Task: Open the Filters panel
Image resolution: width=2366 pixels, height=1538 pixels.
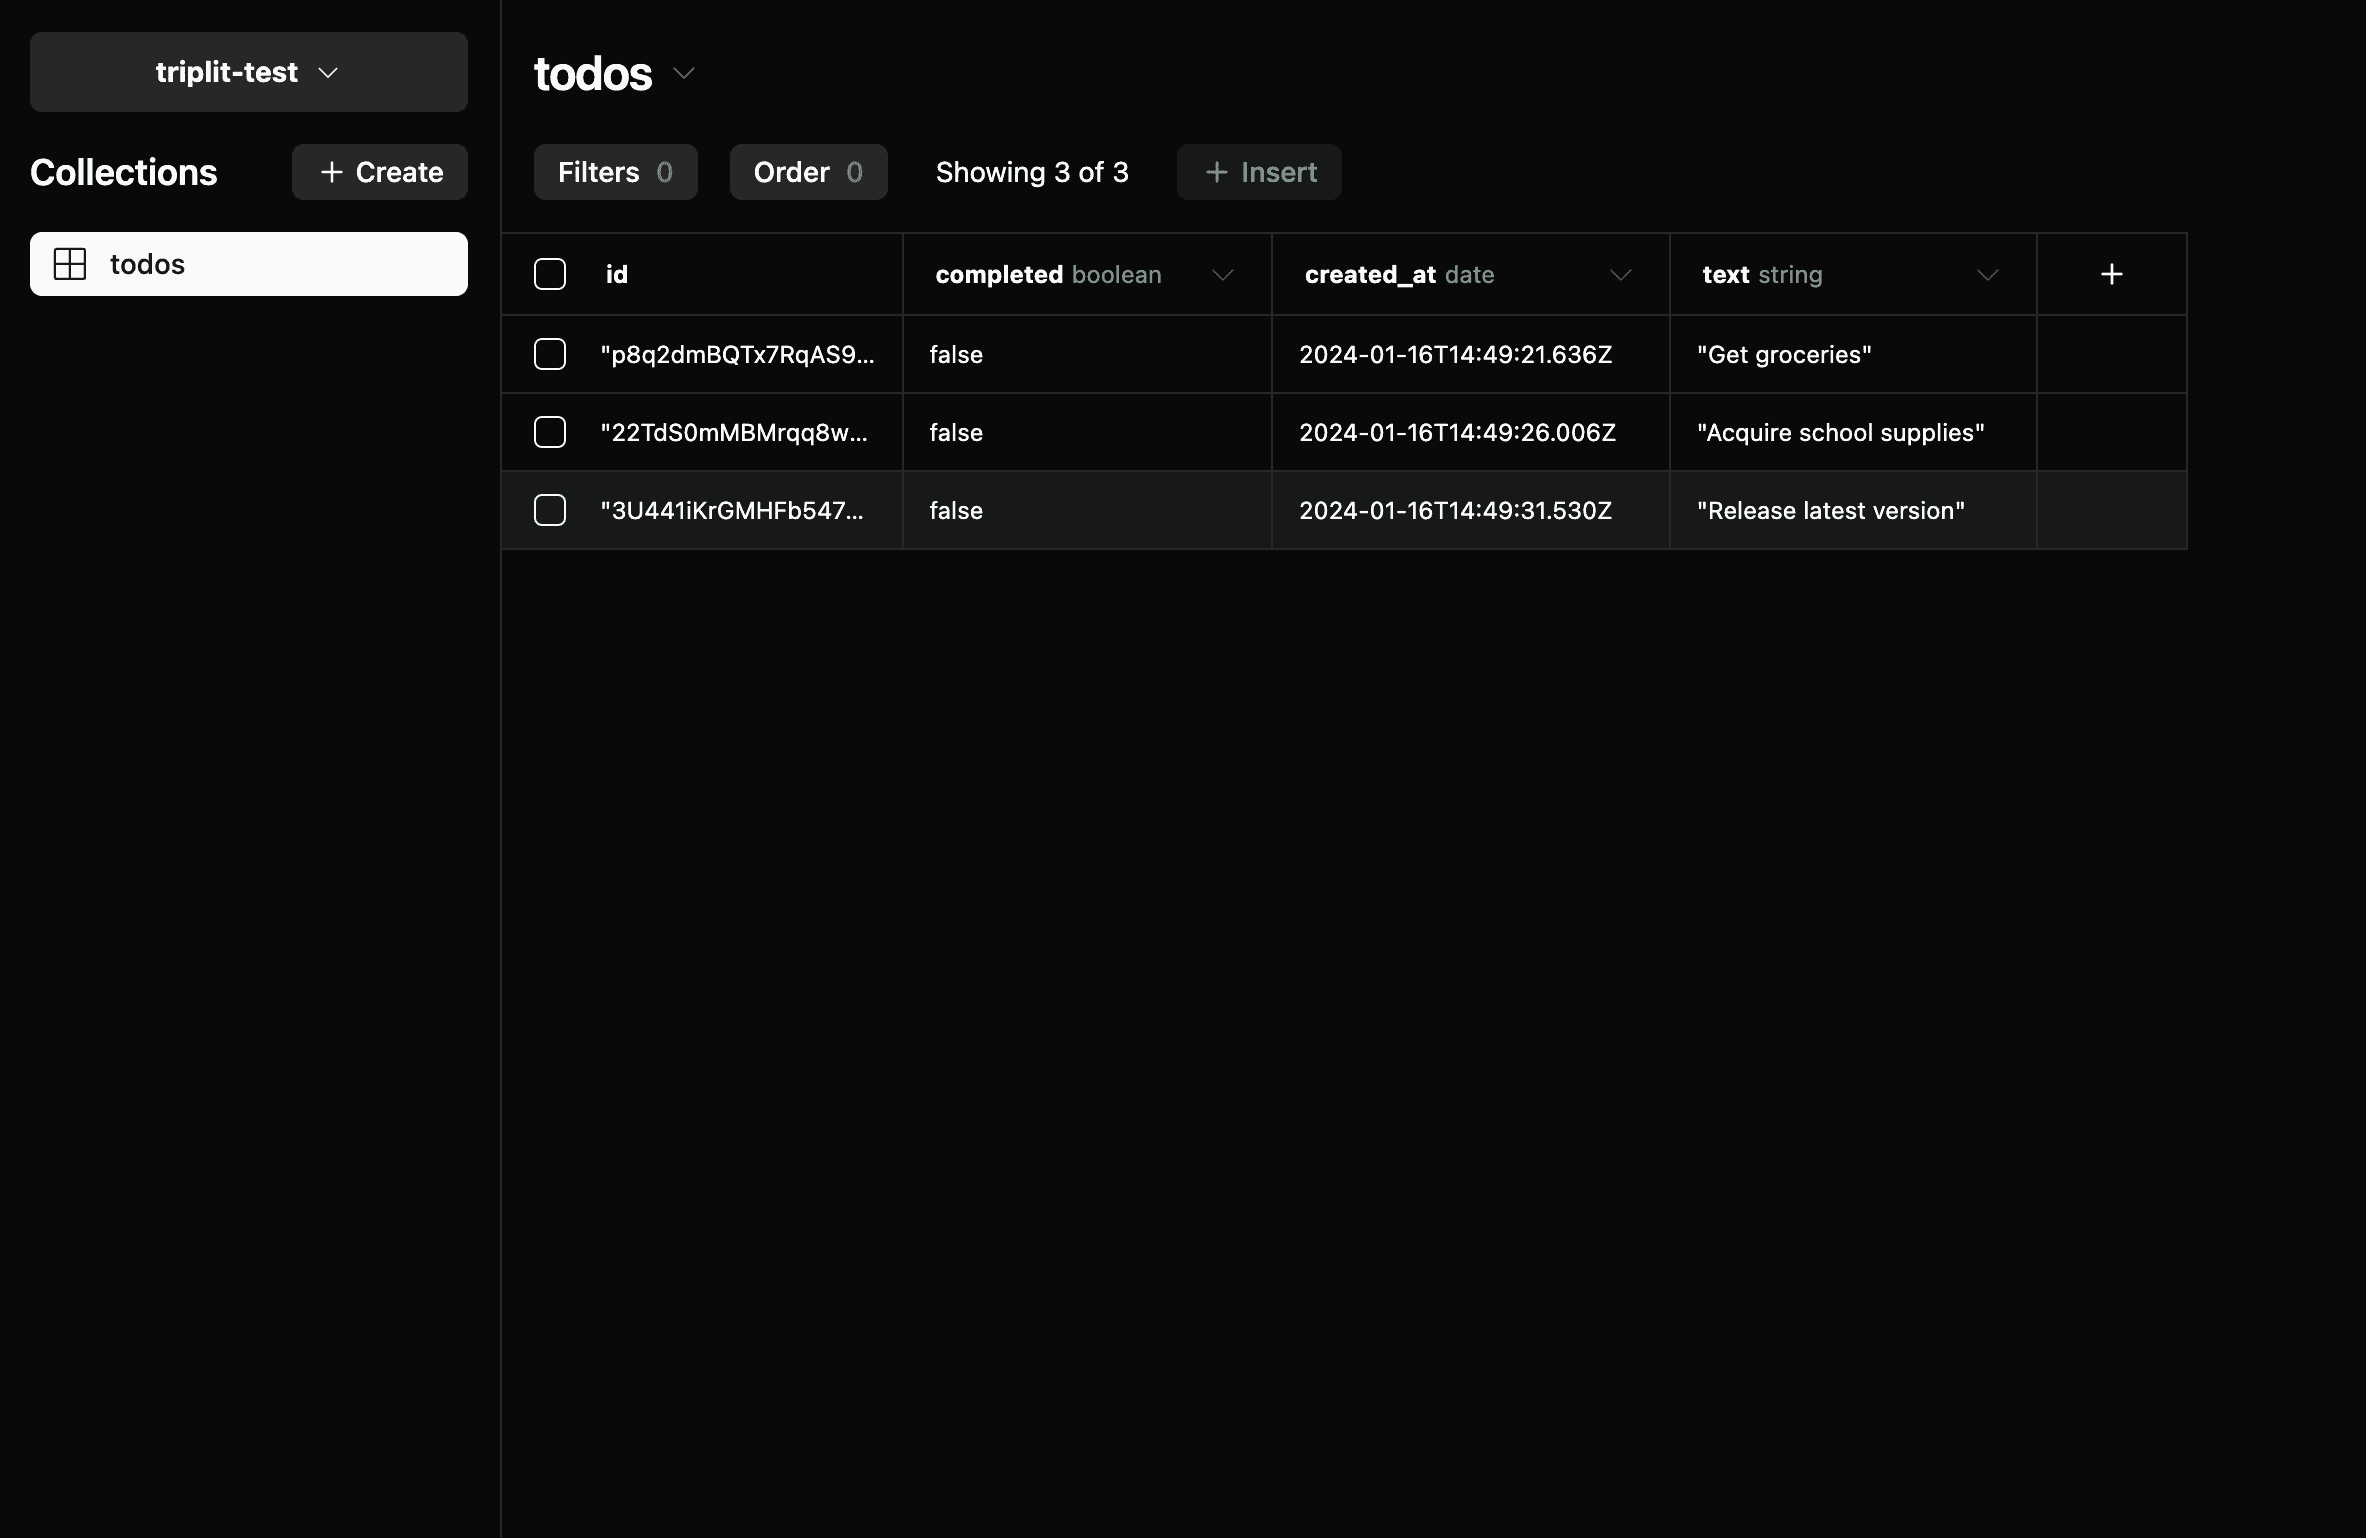Action: tap(614, 172)
